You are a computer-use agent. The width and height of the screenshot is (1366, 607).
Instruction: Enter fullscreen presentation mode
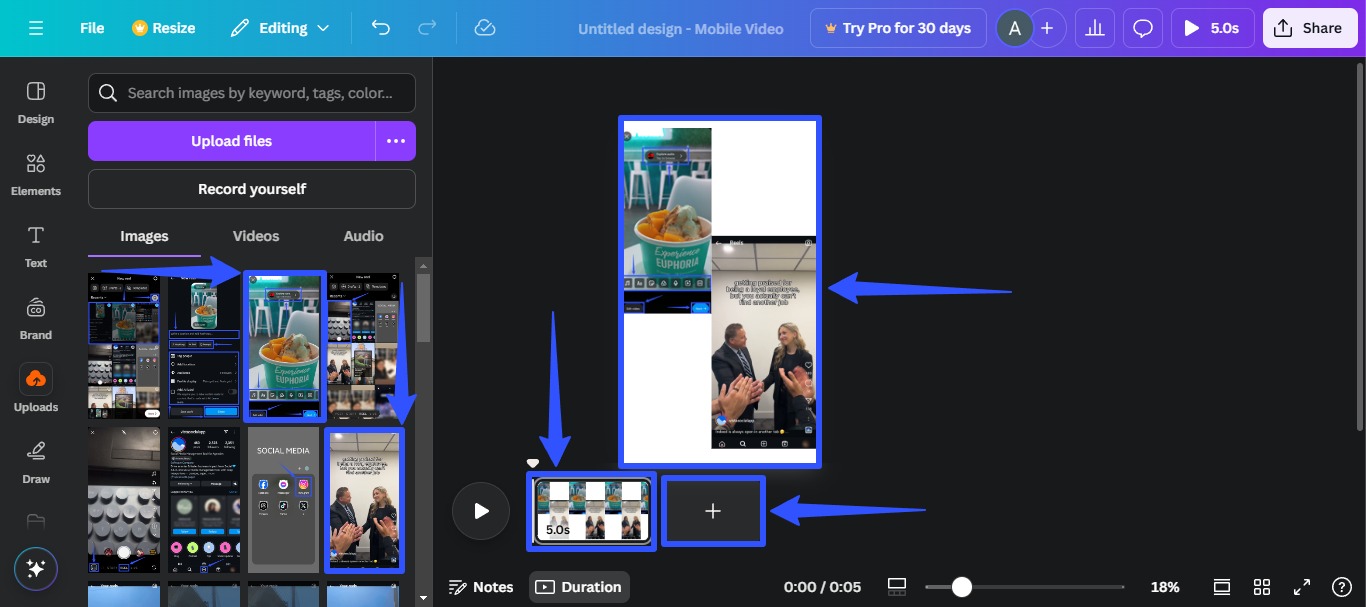pos(1302,587)
